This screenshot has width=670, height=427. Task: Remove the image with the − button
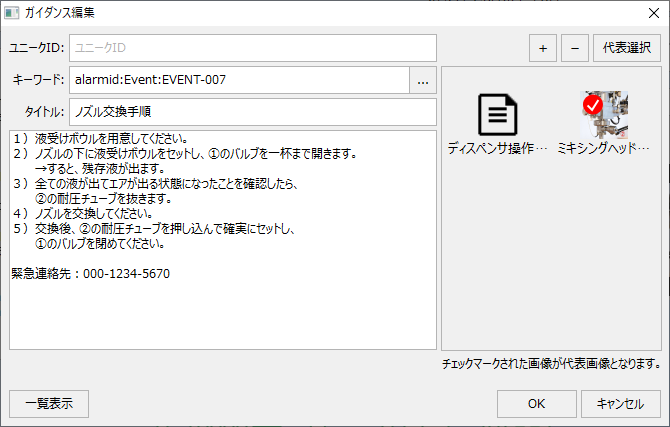(574, 48)
